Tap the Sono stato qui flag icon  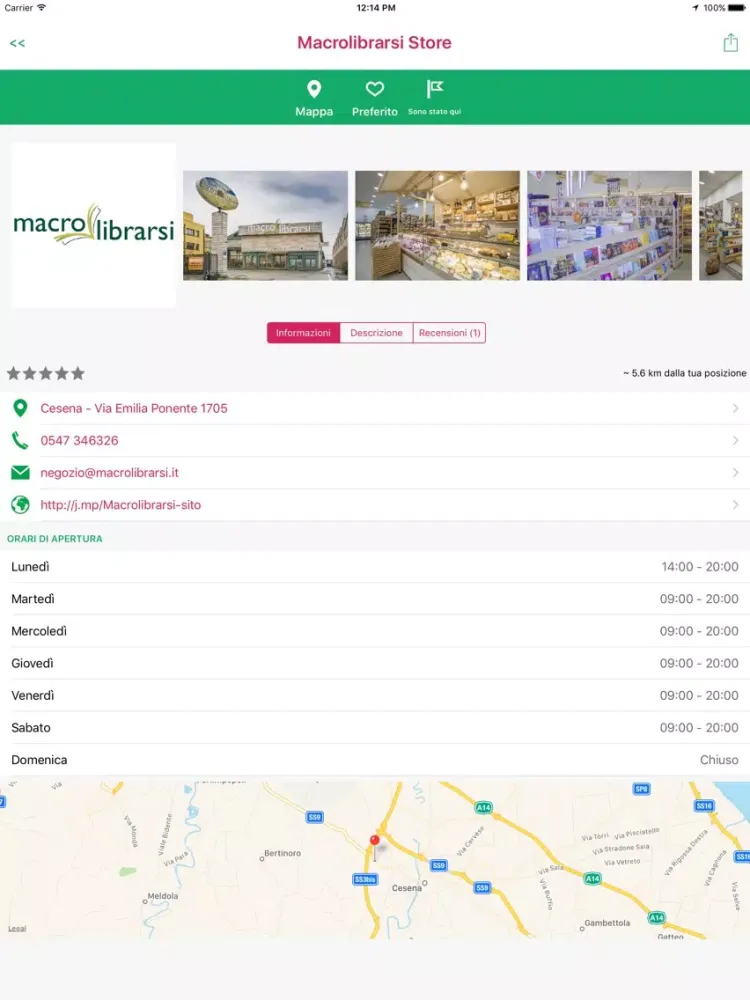click(434, 89)
